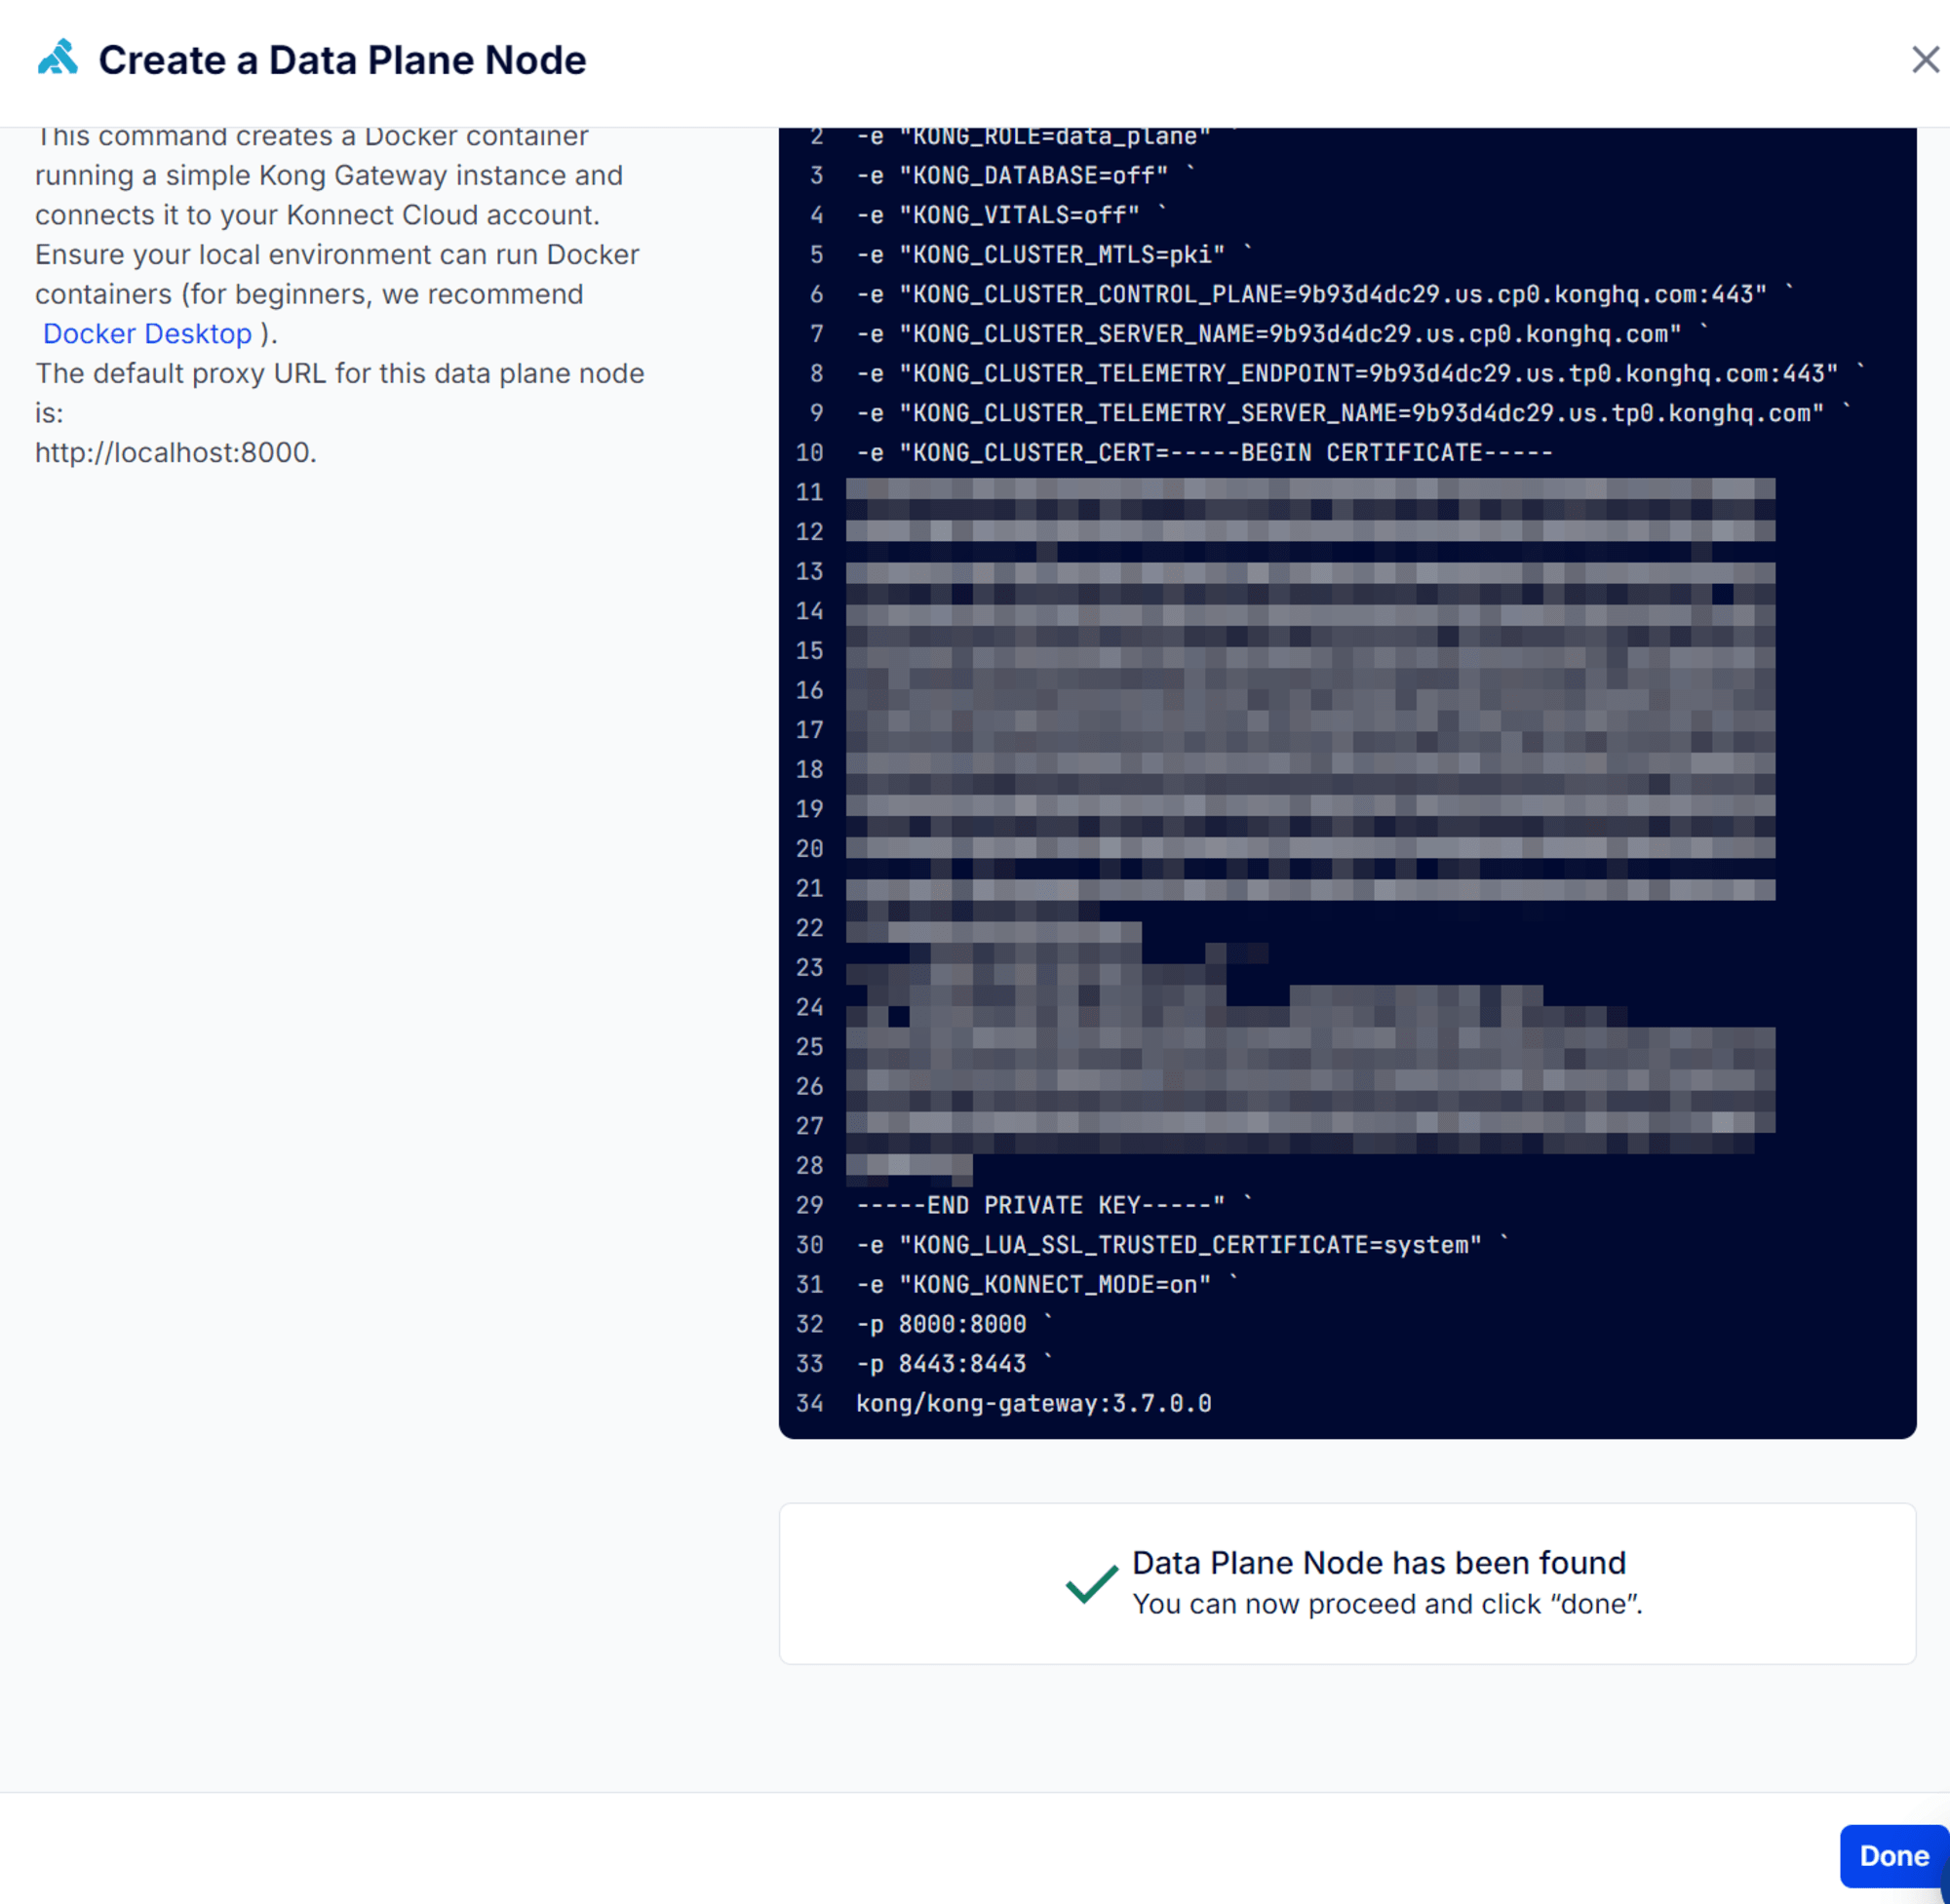Click the 'Data Plane Node has been found' message

point(1378,1562)
